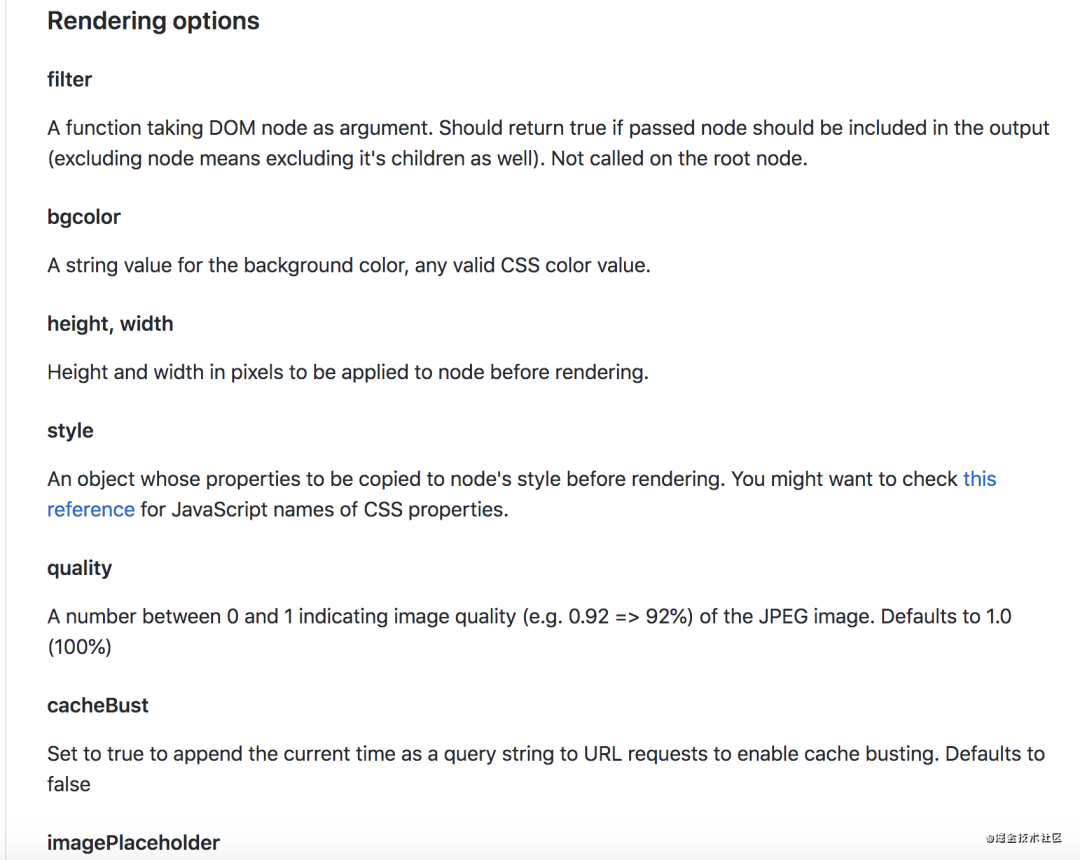
Task: Click the "Not called on the root node" sentence
Action: click(678, 158)
